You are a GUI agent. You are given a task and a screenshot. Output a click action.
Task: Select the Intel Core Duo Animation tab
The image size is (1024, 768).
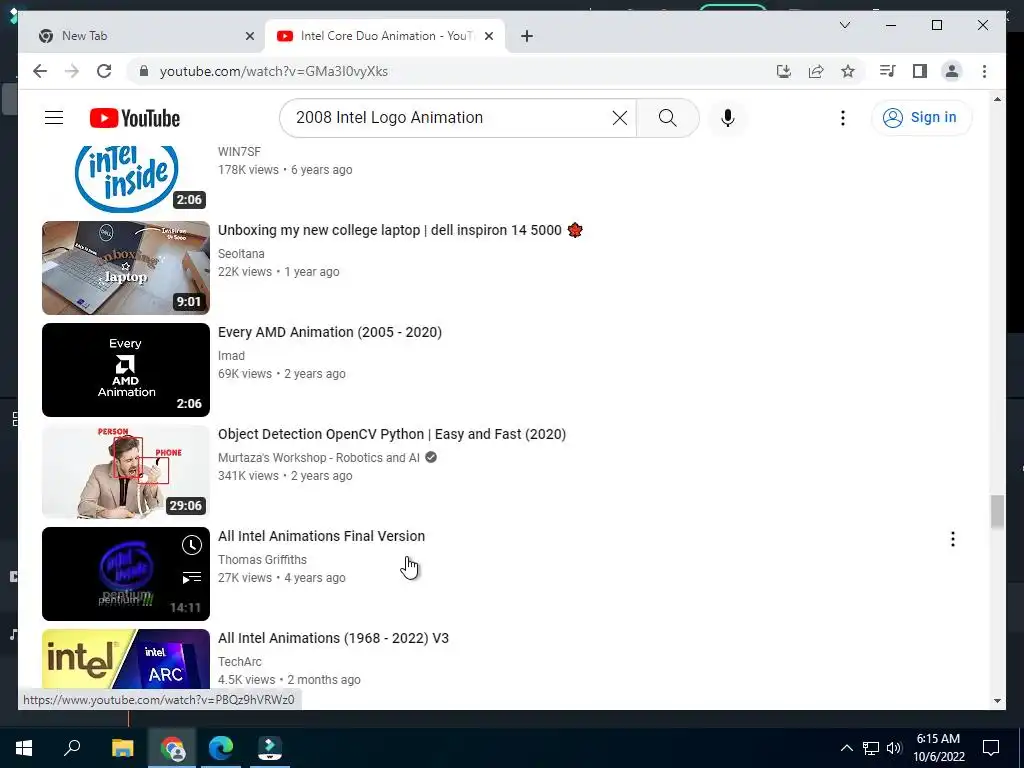click(x=385, y=36)
